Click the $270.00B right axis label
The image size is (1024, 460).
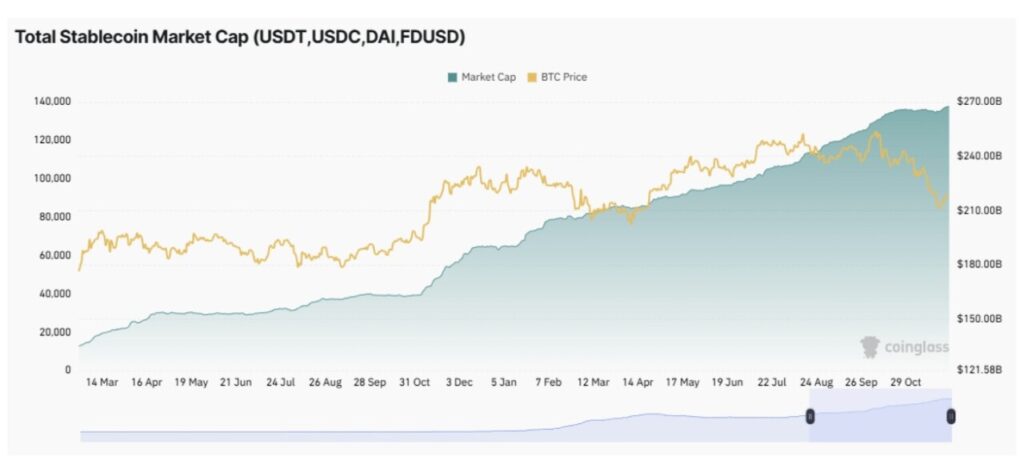pos(979,101)
